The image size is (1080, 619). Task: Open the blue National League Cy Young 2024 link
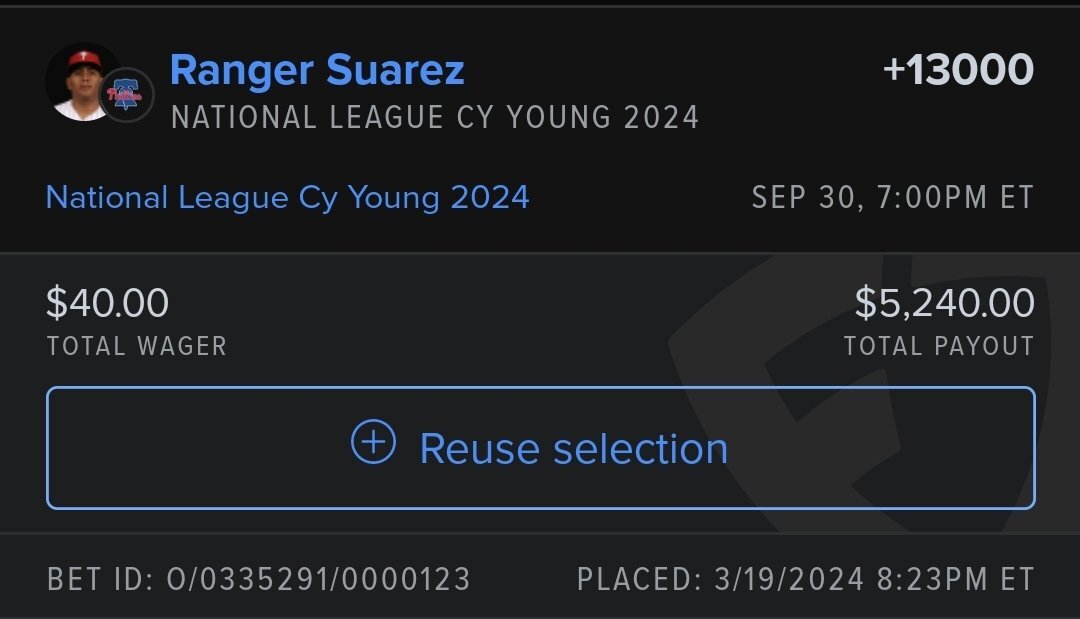click(x=288, y=197)
